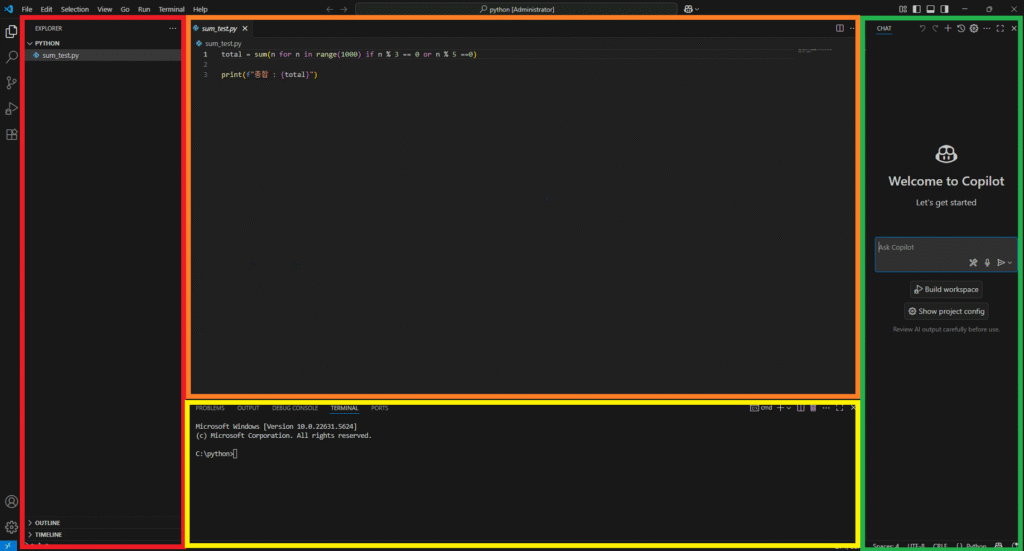The height and width of the screenshot is (551, 1024).
Task: Open chat panel More Actions ellipsis
Action: (987, 28)
